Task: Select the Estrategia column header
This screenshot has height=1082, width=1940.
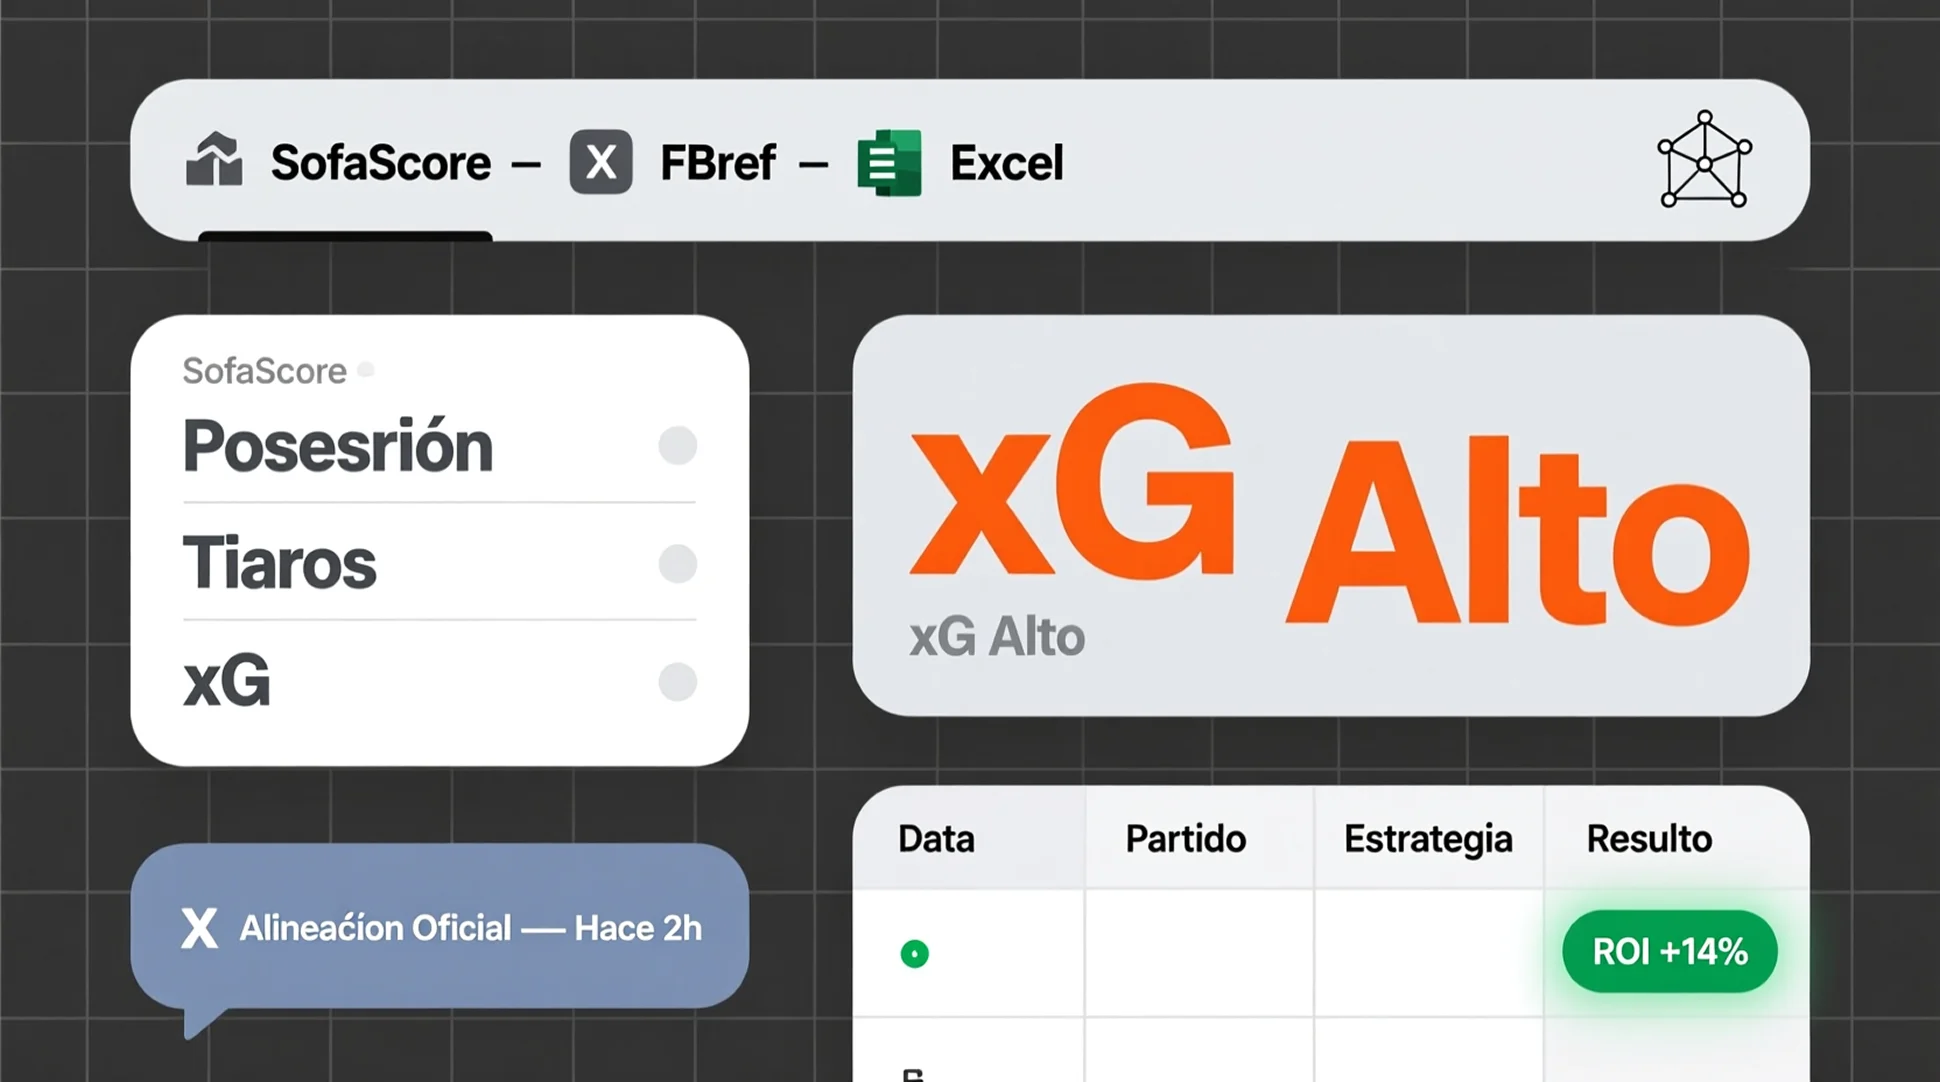Action: coord(1428,838)
